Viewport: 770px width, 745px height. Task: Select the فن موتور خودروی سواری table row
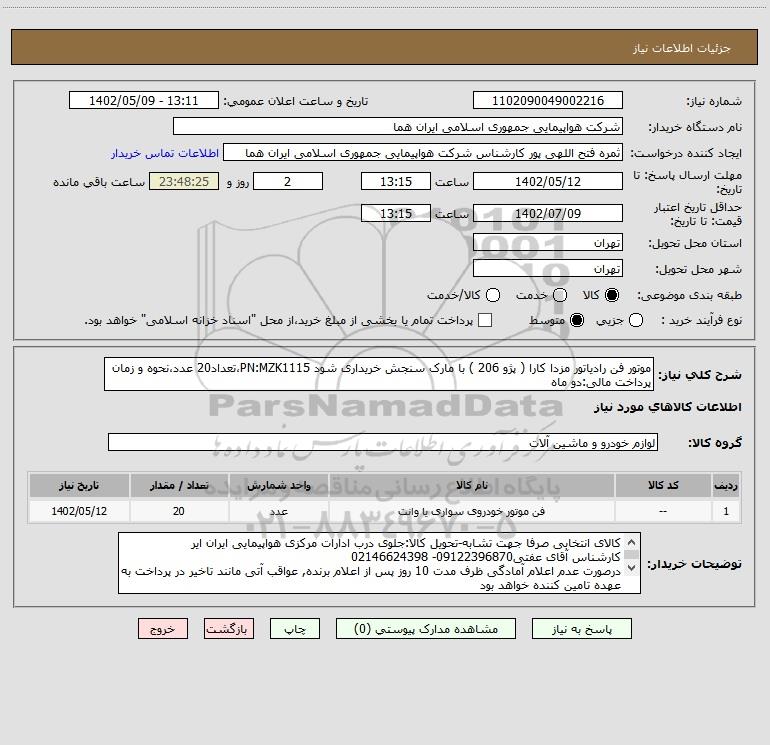[385, 511]
